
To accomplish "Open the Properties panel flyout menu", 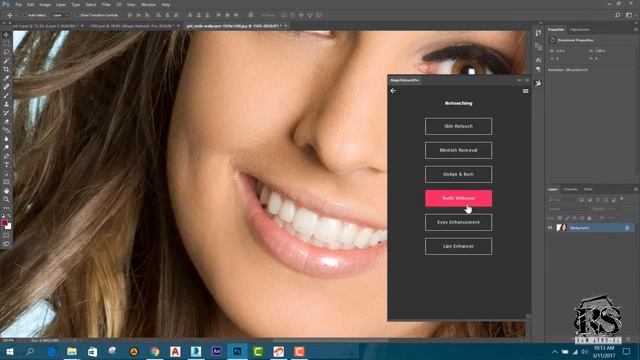I will click(636, 29).
